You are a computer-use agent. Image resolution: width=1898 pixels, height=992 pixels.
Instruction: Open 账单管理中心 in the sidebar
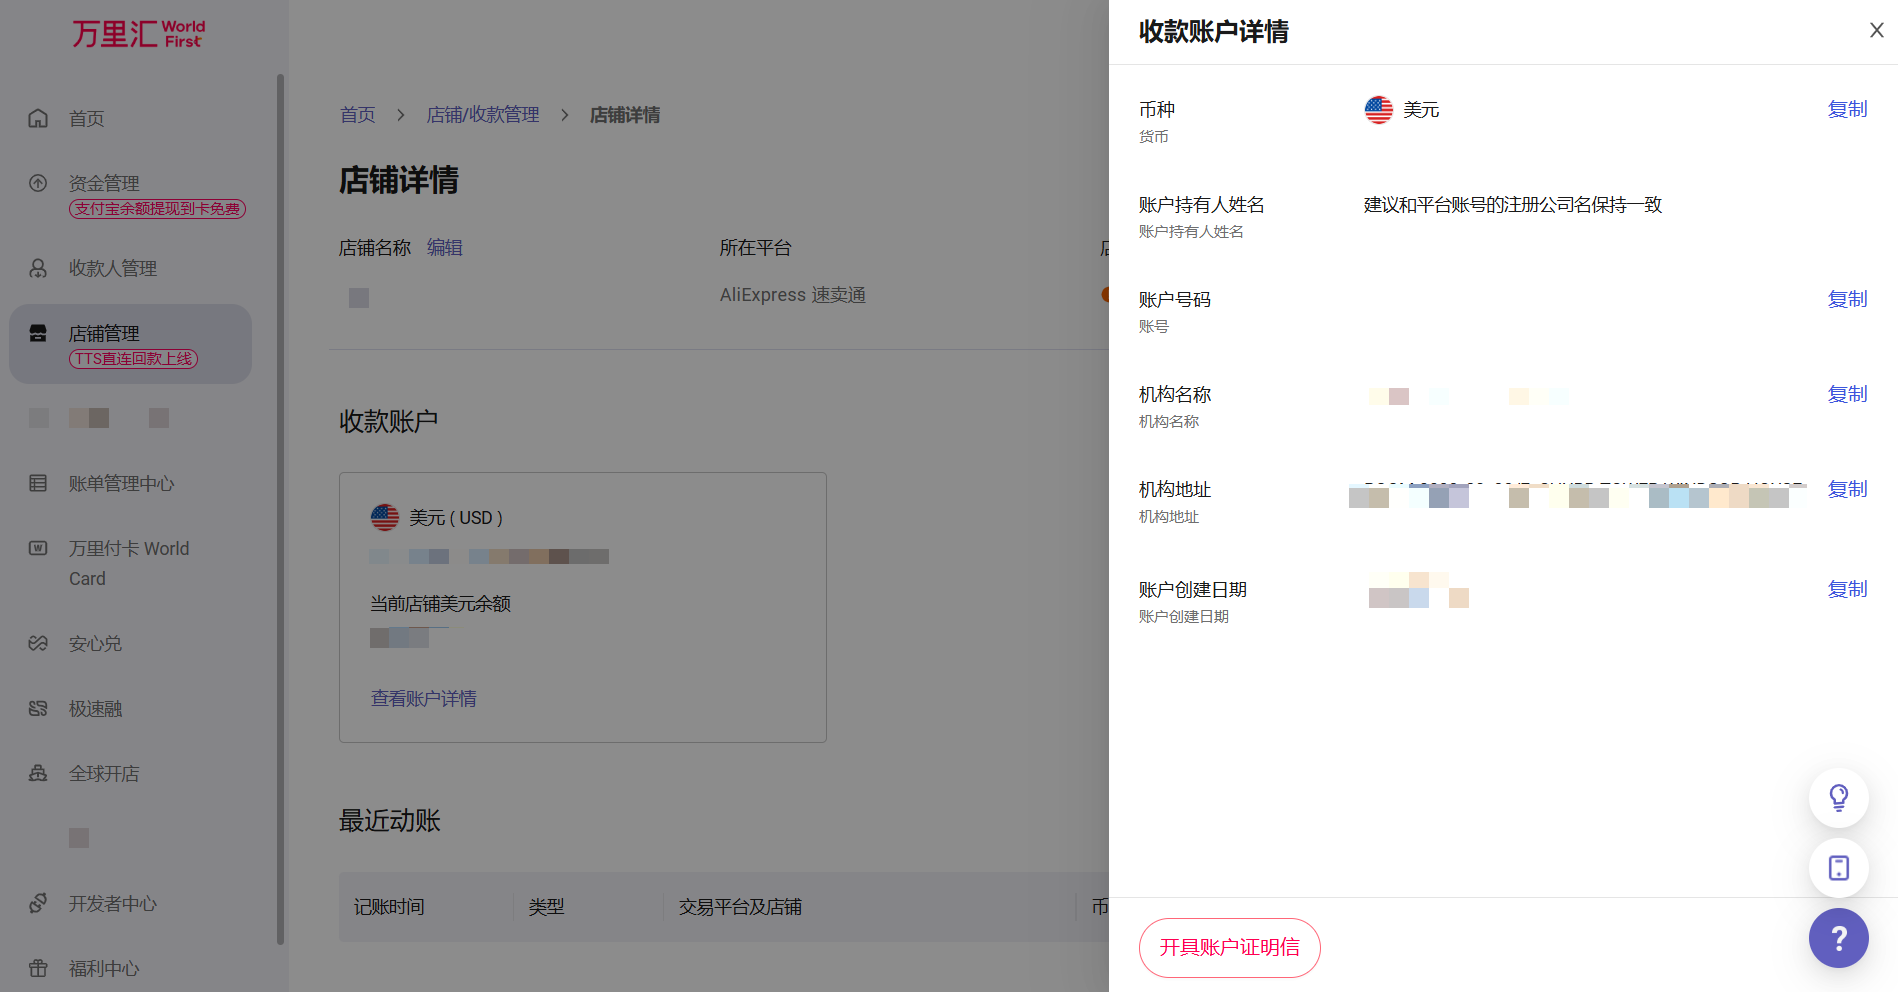point(121,483)
